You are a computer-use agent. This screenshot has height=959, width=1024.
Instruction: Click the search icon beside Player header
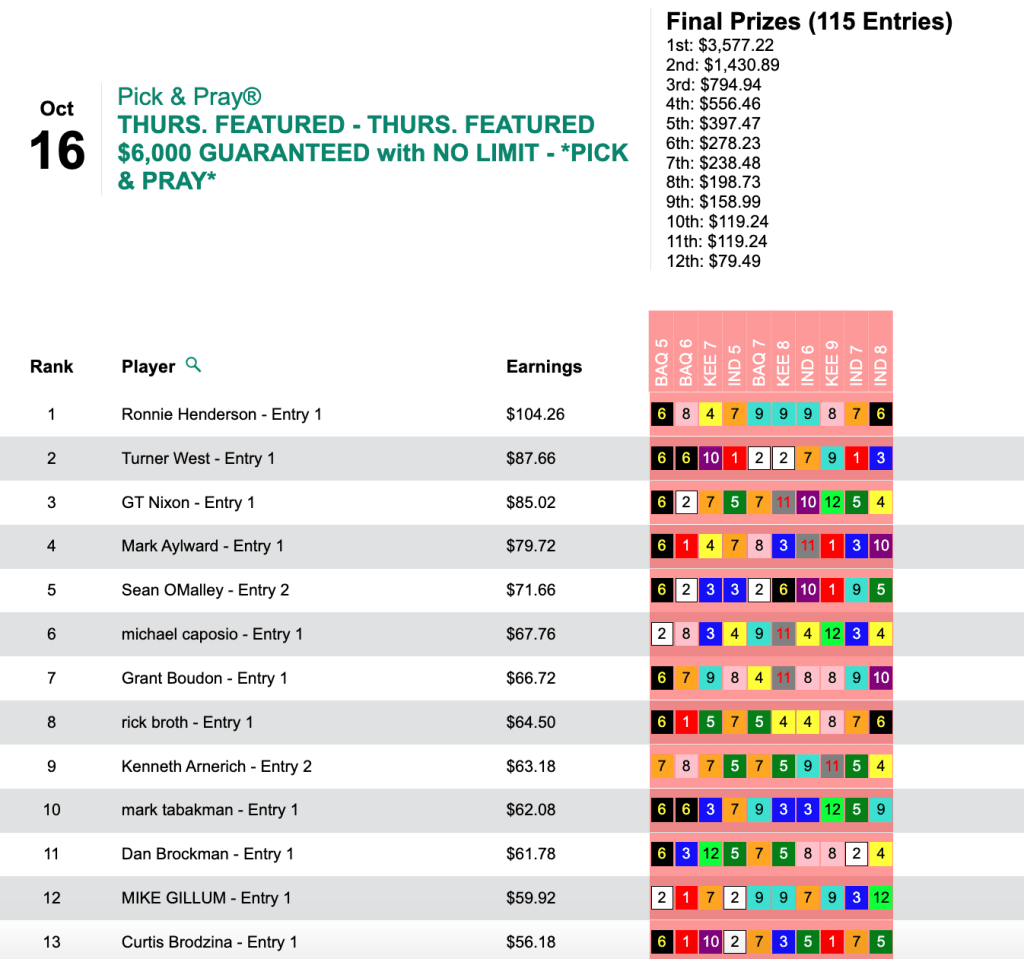point(194,365)
